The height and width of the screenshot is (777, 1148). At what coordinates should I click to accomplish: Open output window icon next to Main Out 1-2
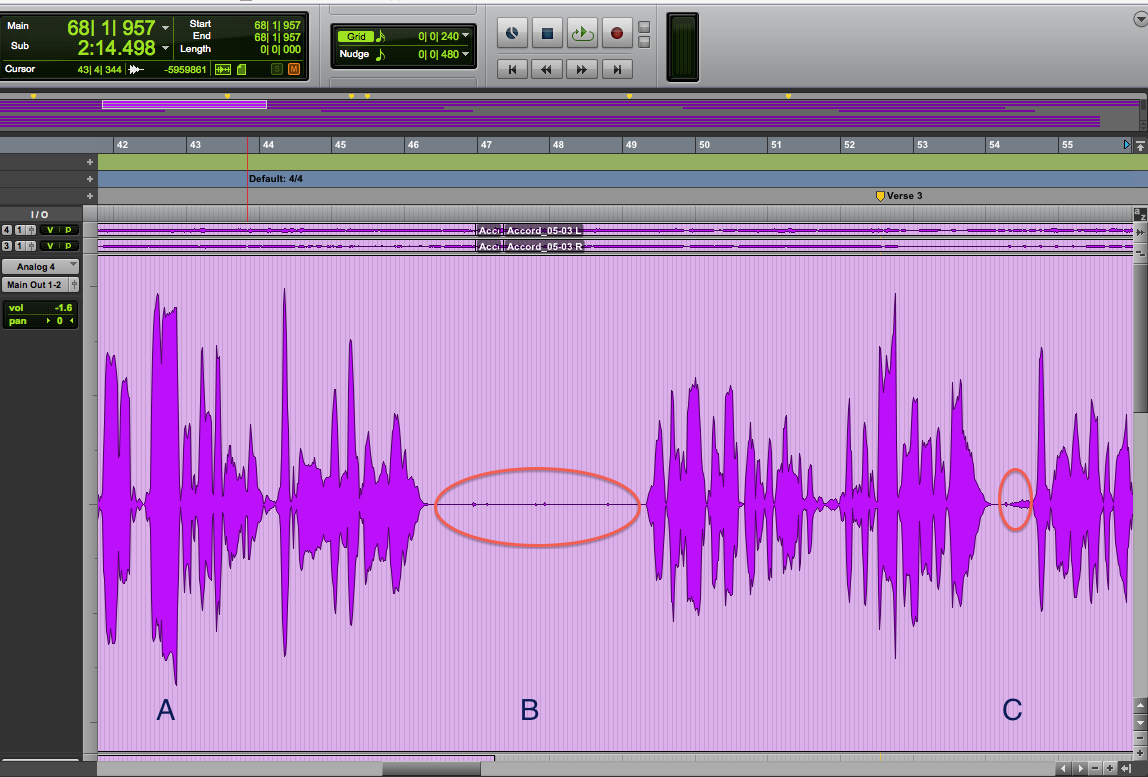(74, 285)
